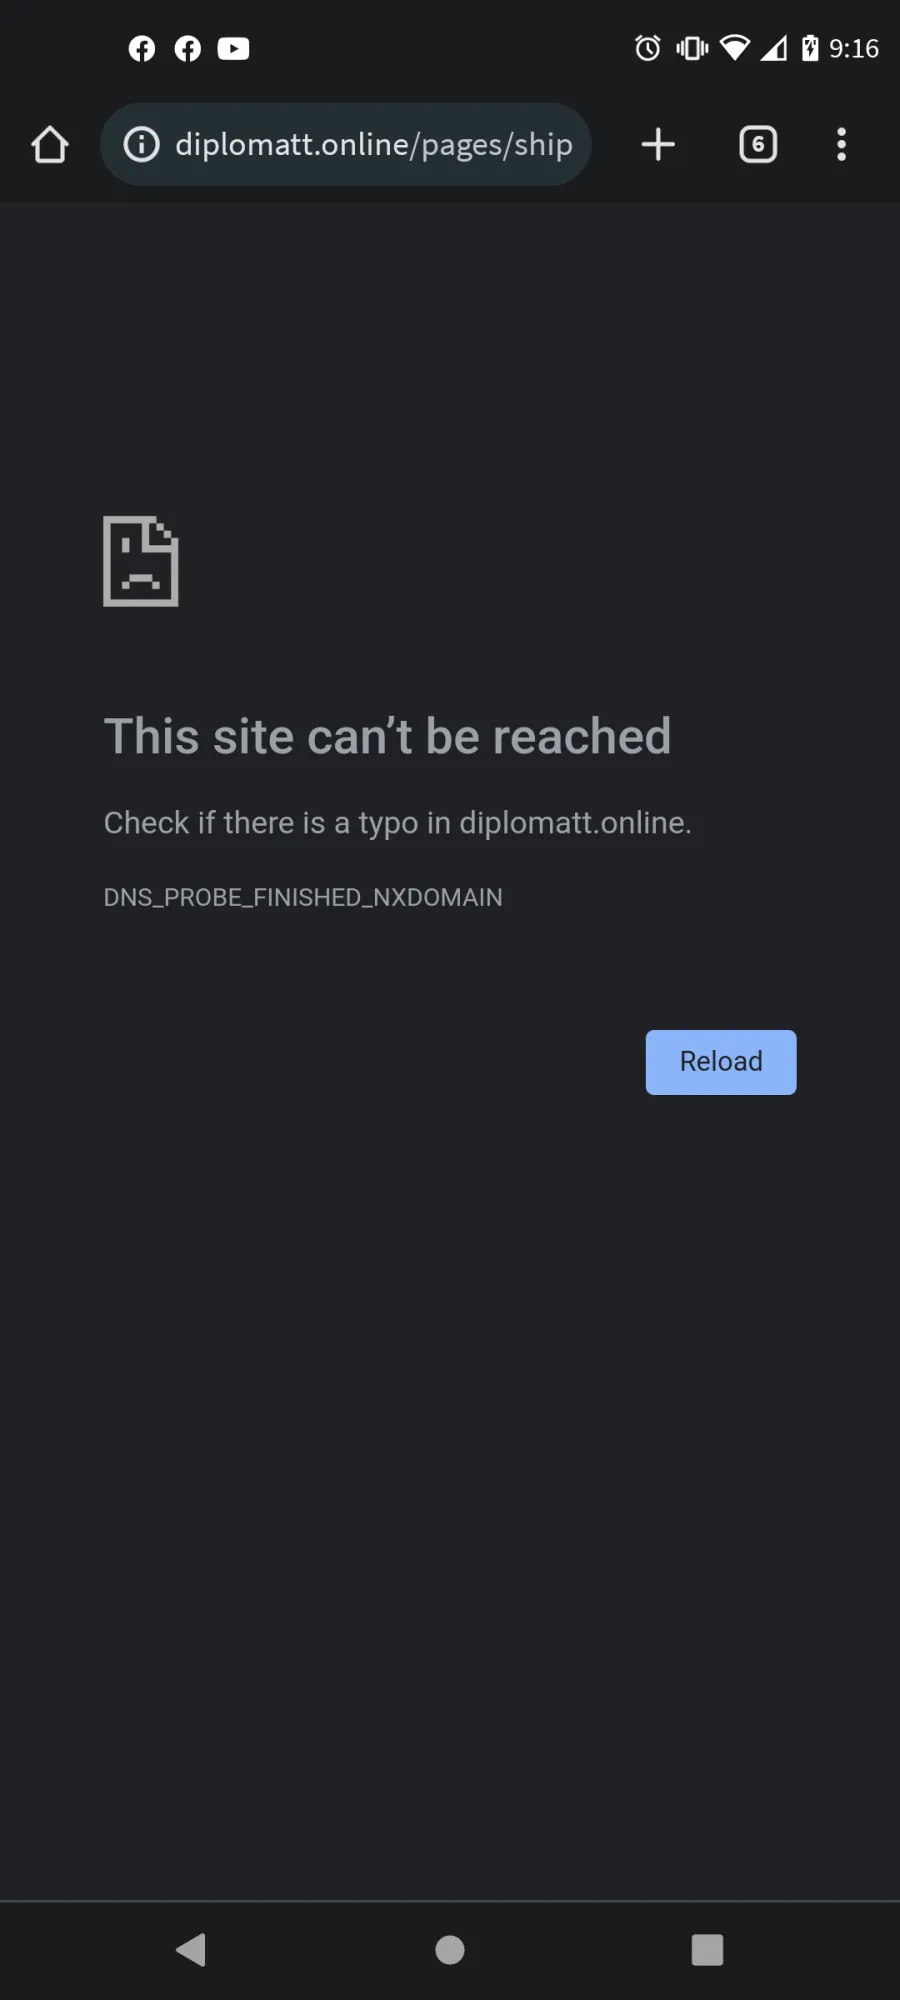Reload the unreachable page
This screenshot has height=2000, width=900.
tap(721, 1062)
